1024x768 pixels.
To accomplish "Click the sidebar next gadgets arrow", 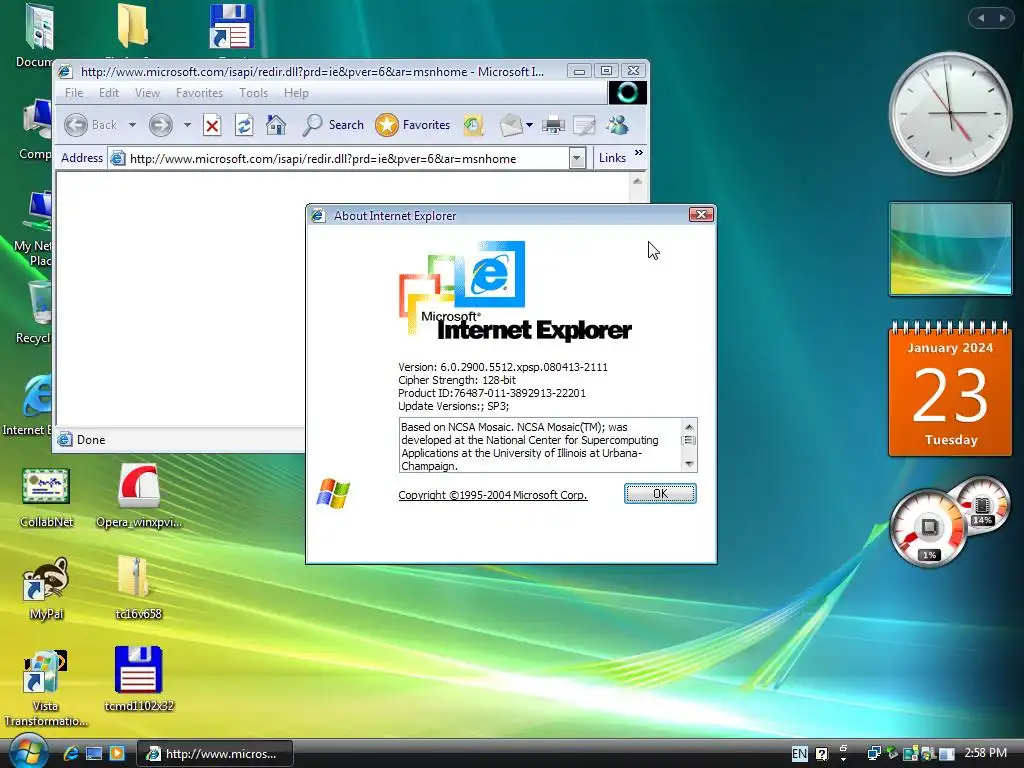I will tap(1002, 18).
